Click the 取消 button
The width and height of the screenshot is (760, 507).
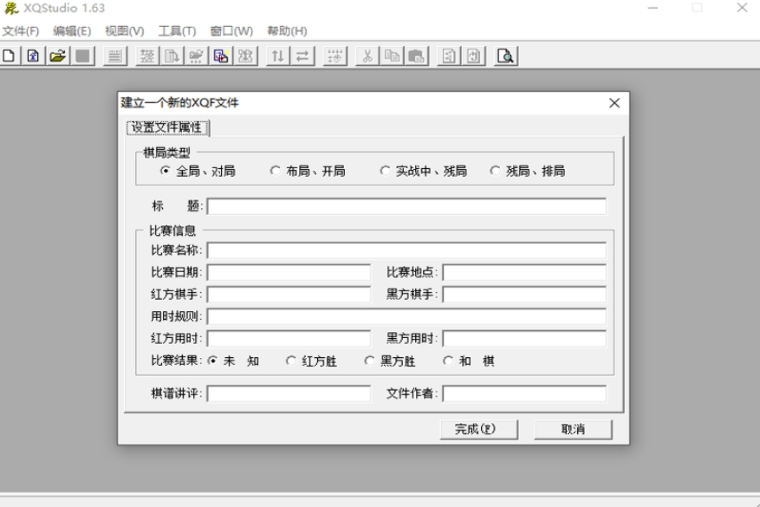tap(572, 429)
